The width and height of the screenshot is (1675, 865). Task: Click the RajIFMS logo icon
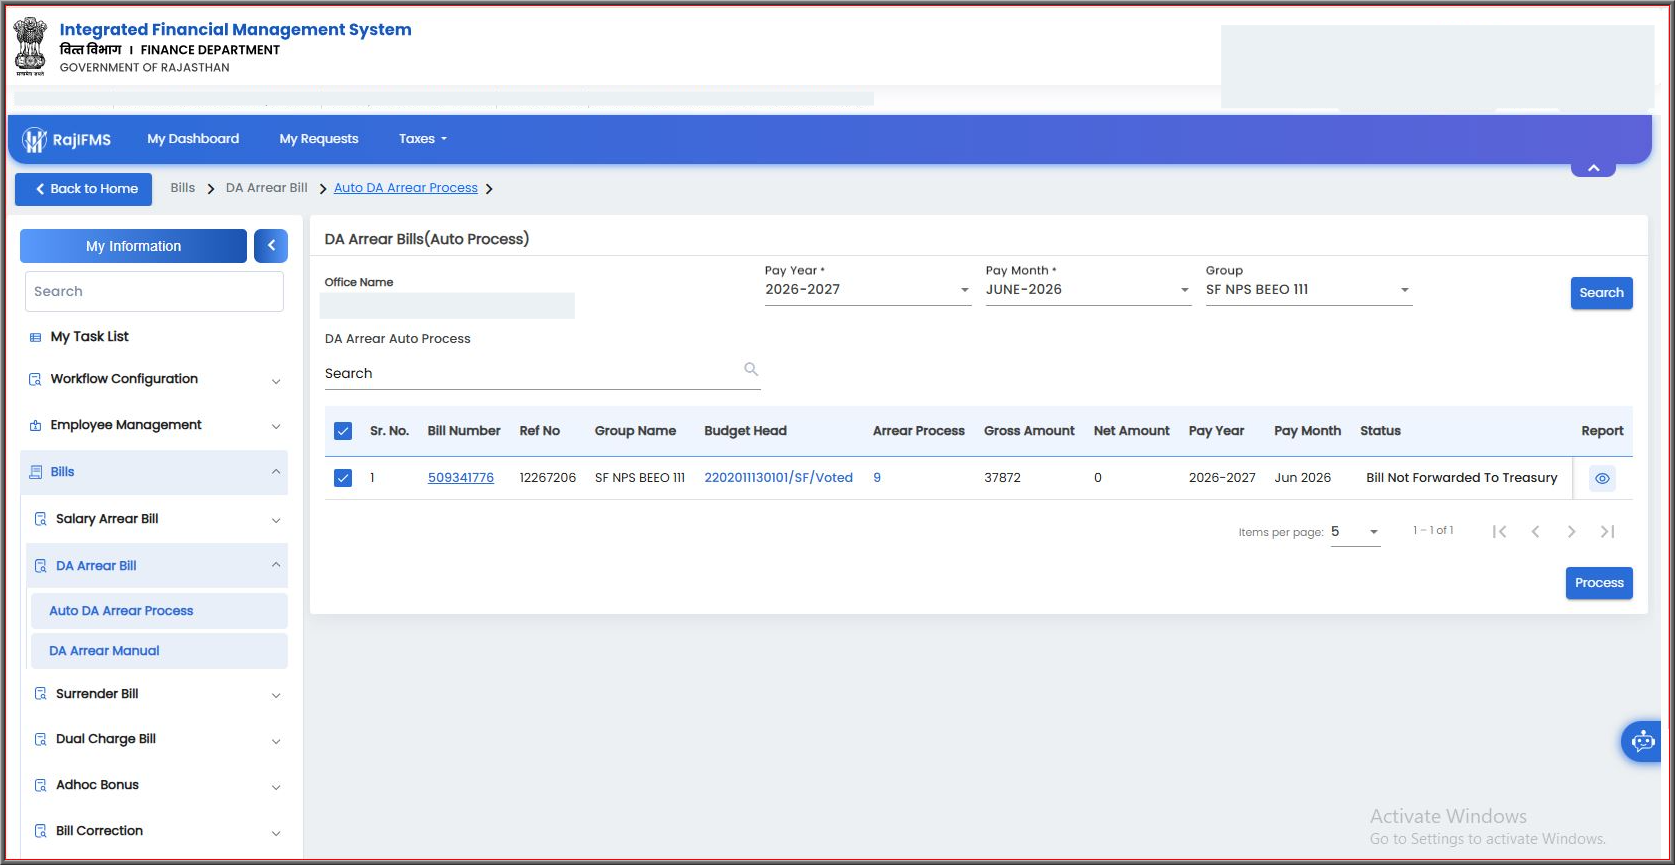tap(35, 140)
